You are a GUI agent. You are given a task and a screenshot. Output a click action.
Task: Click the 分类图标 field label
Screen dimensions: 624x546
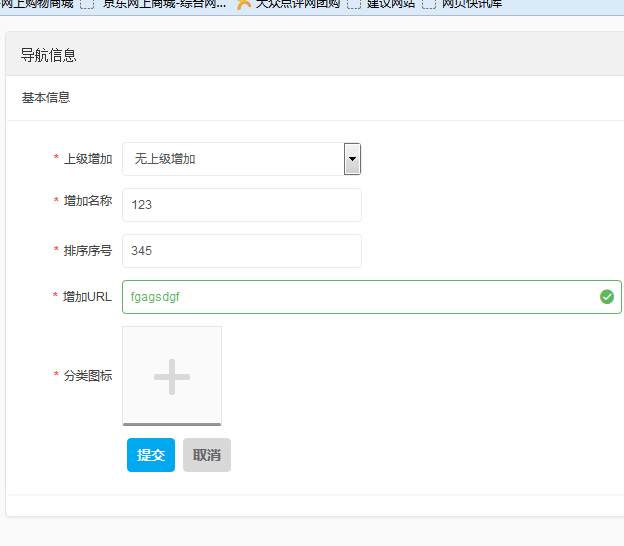click(x=88, y=376)
